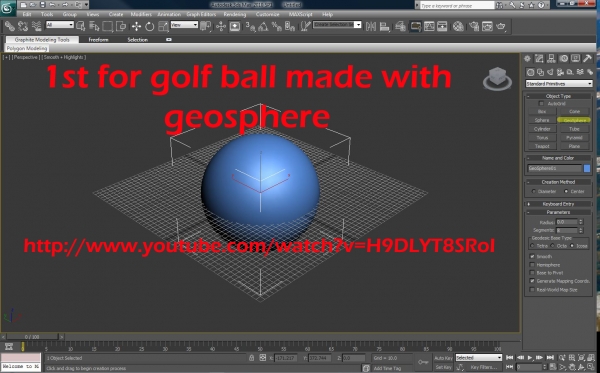This screenshot has width=600, height=373.
Task: Open the Create Selection Set dropdown
Action: [x=337, y=25]
